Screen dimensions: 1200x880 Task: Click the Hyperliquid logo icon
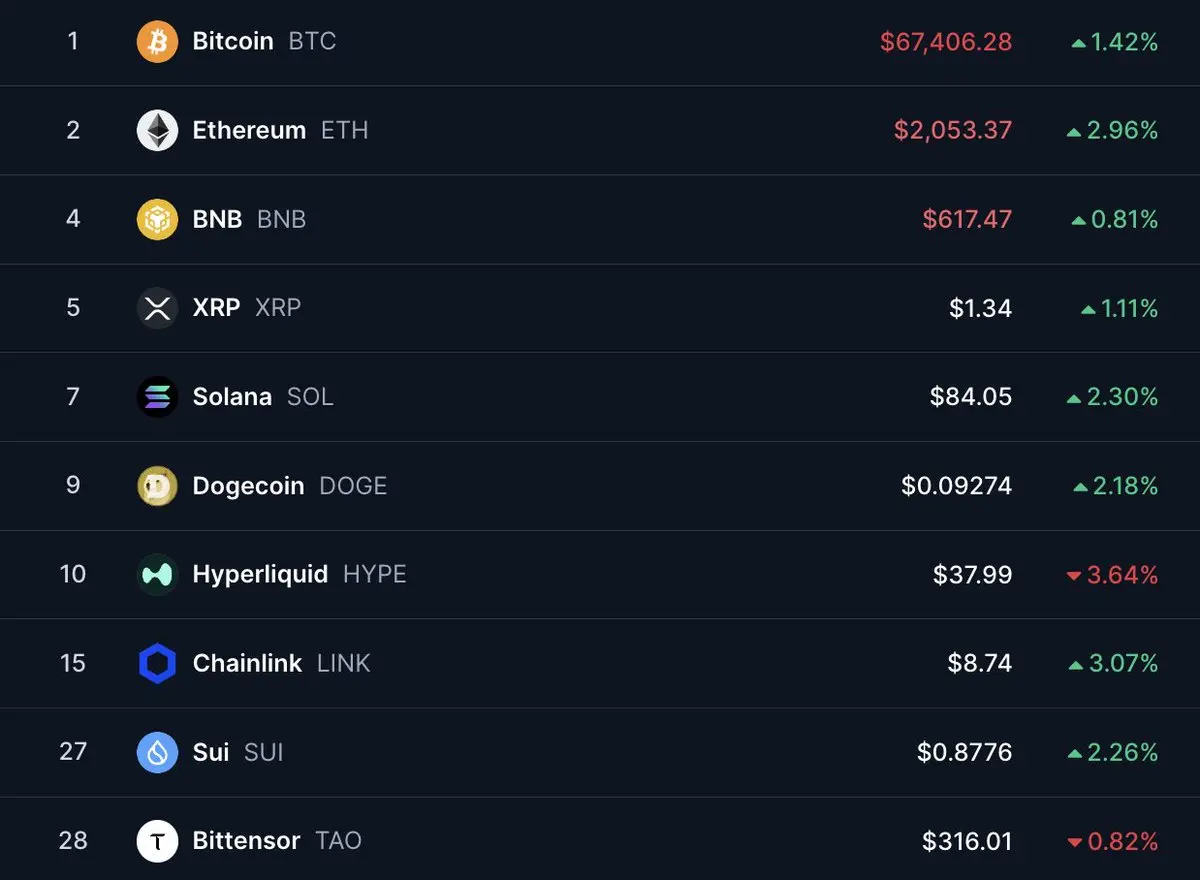pyautogui.click(x=157, y=574)
